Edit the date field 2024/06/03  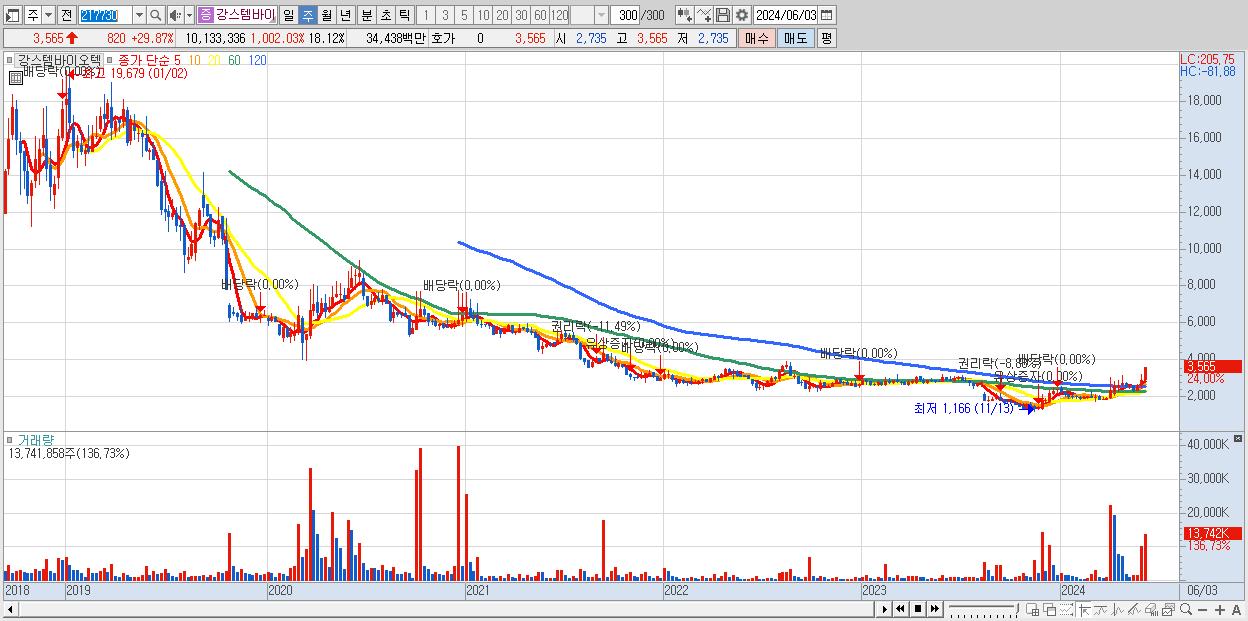pyautogui.click(x=786, y=15)
